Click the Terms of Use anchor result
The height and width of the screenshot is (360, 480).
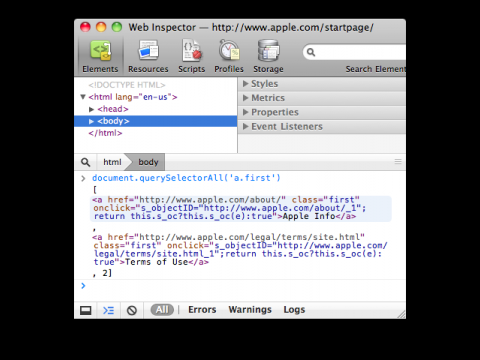tap(240, 250)
